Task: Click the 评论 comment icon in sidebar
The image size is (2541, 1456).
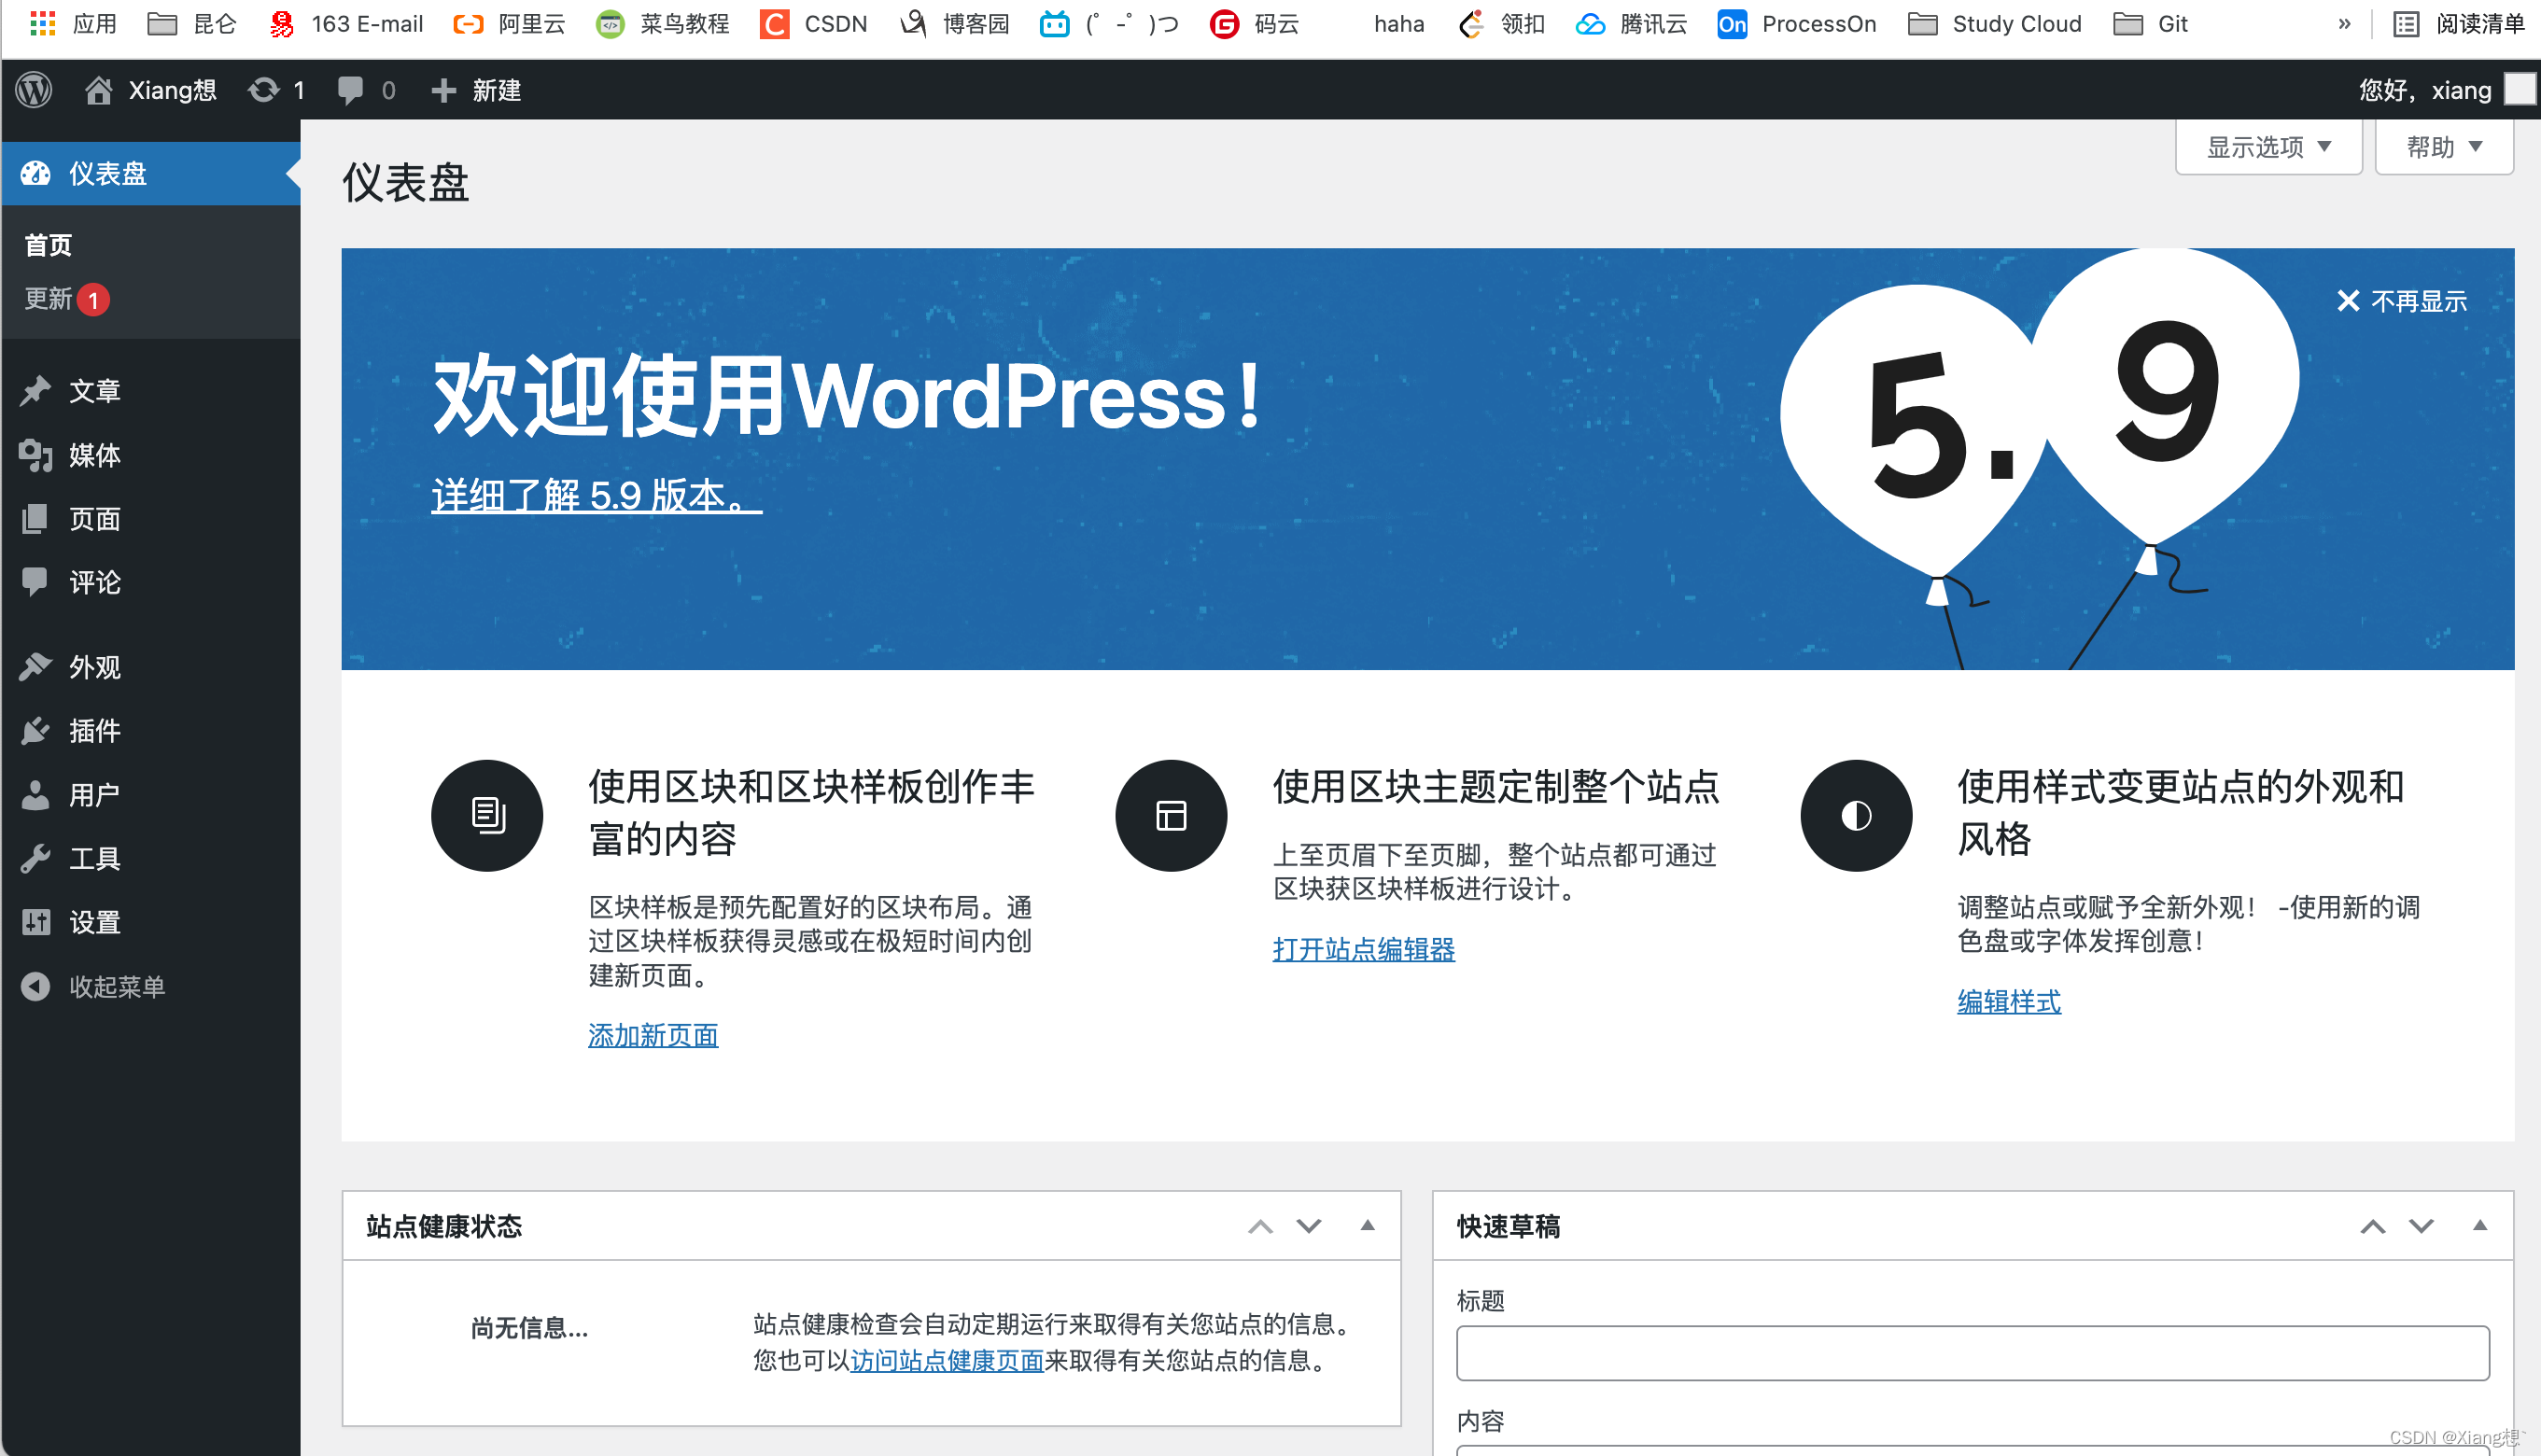Action: 35,581
